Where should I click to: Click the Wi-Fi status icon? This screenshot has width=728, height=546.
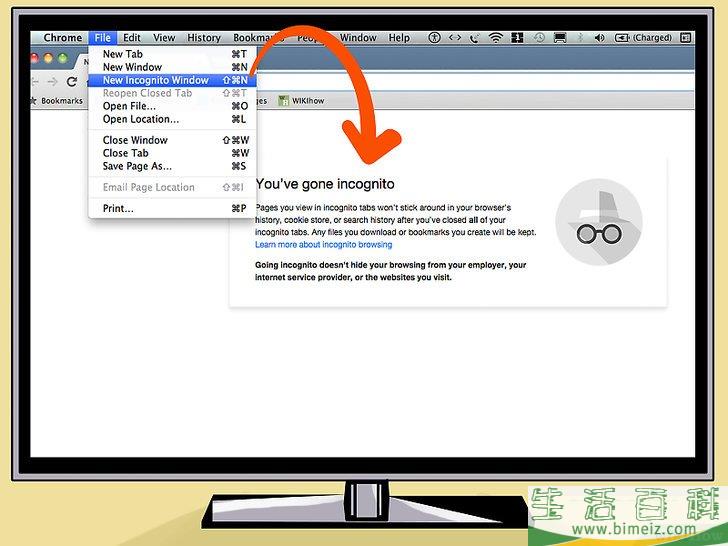496,38
